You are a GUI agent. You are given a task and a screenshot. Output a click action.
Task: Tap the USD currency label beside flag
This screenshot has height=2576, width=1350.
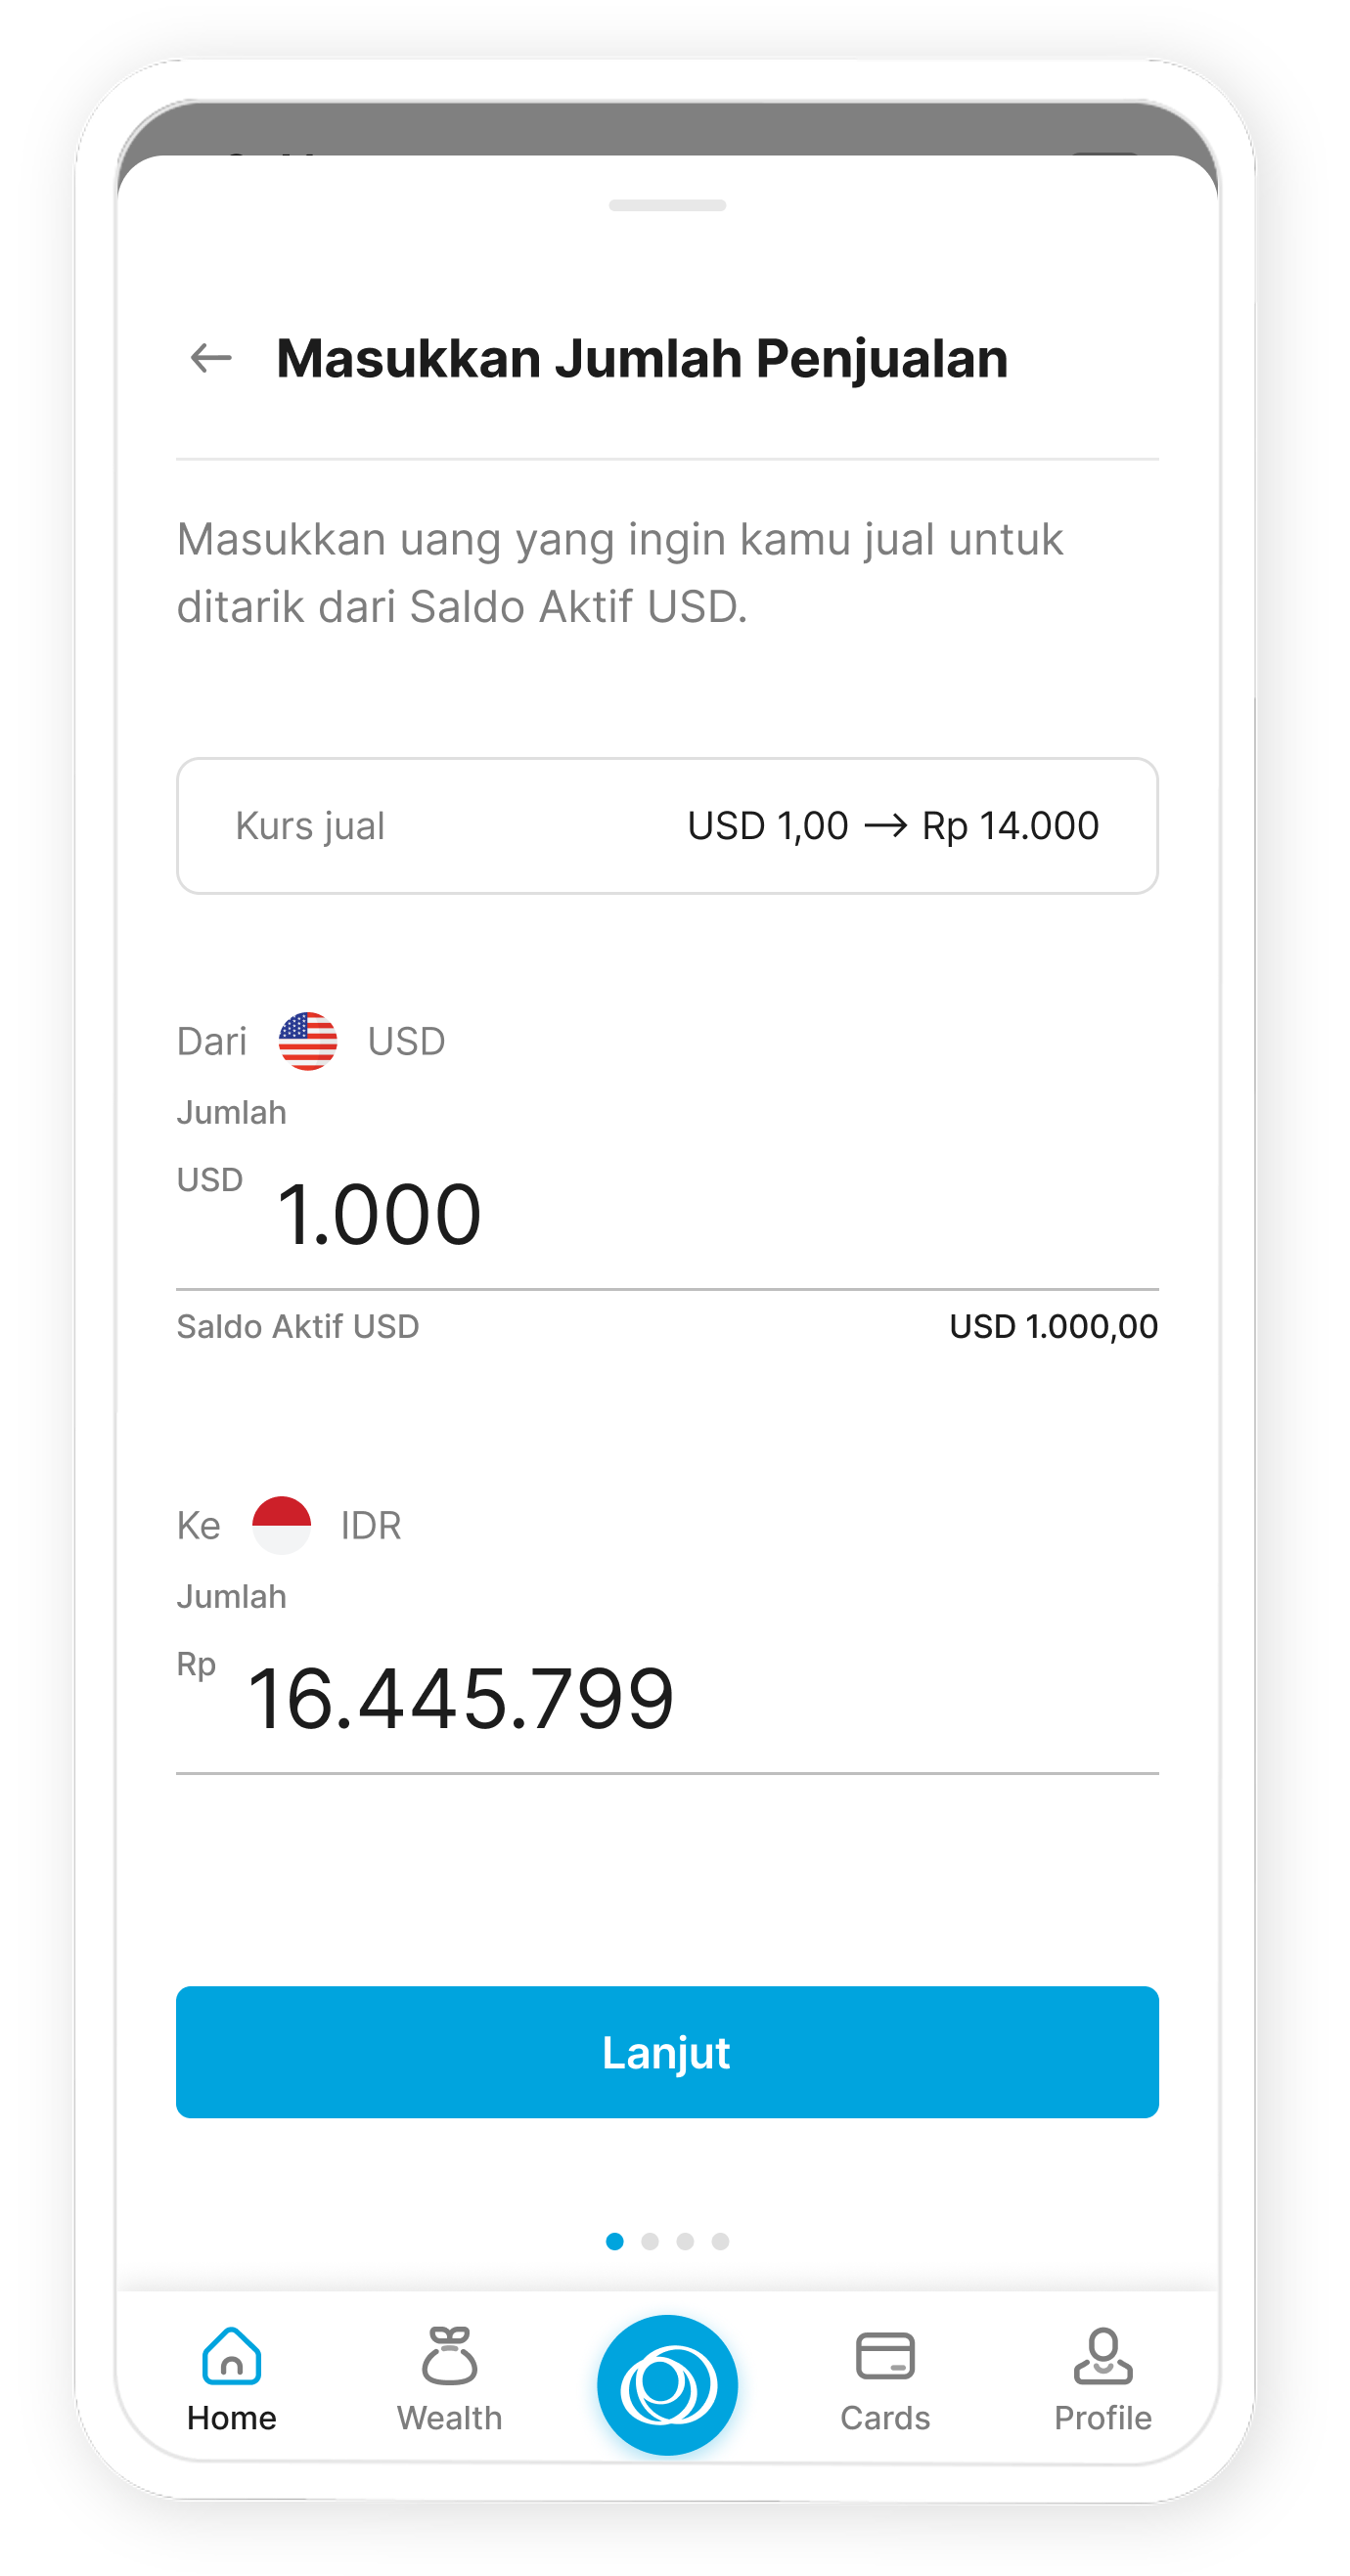point(406,1042)
